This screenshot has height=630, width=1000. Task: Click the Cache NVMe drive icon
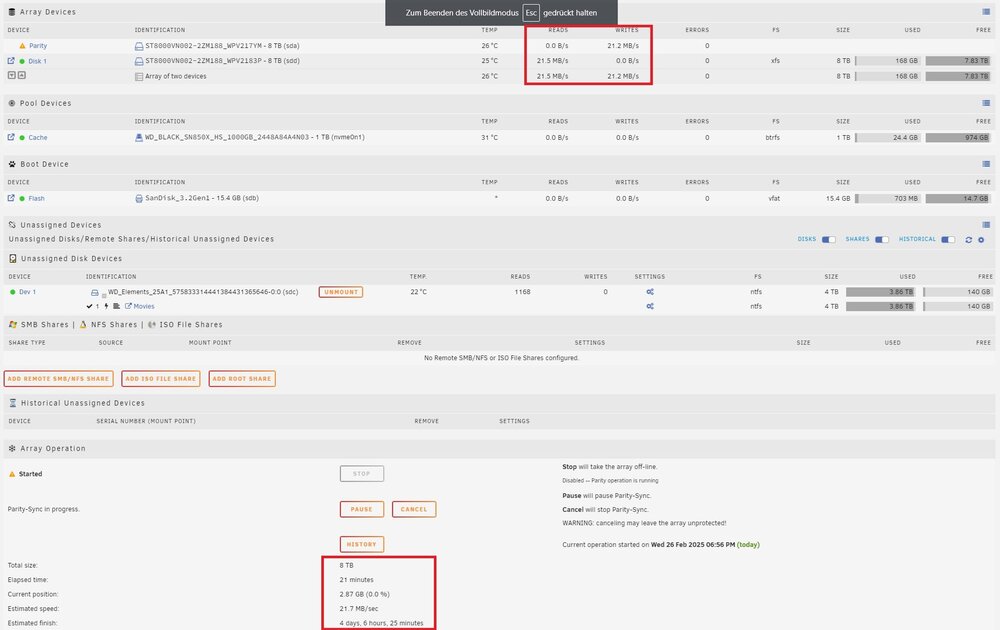[139, 138]
